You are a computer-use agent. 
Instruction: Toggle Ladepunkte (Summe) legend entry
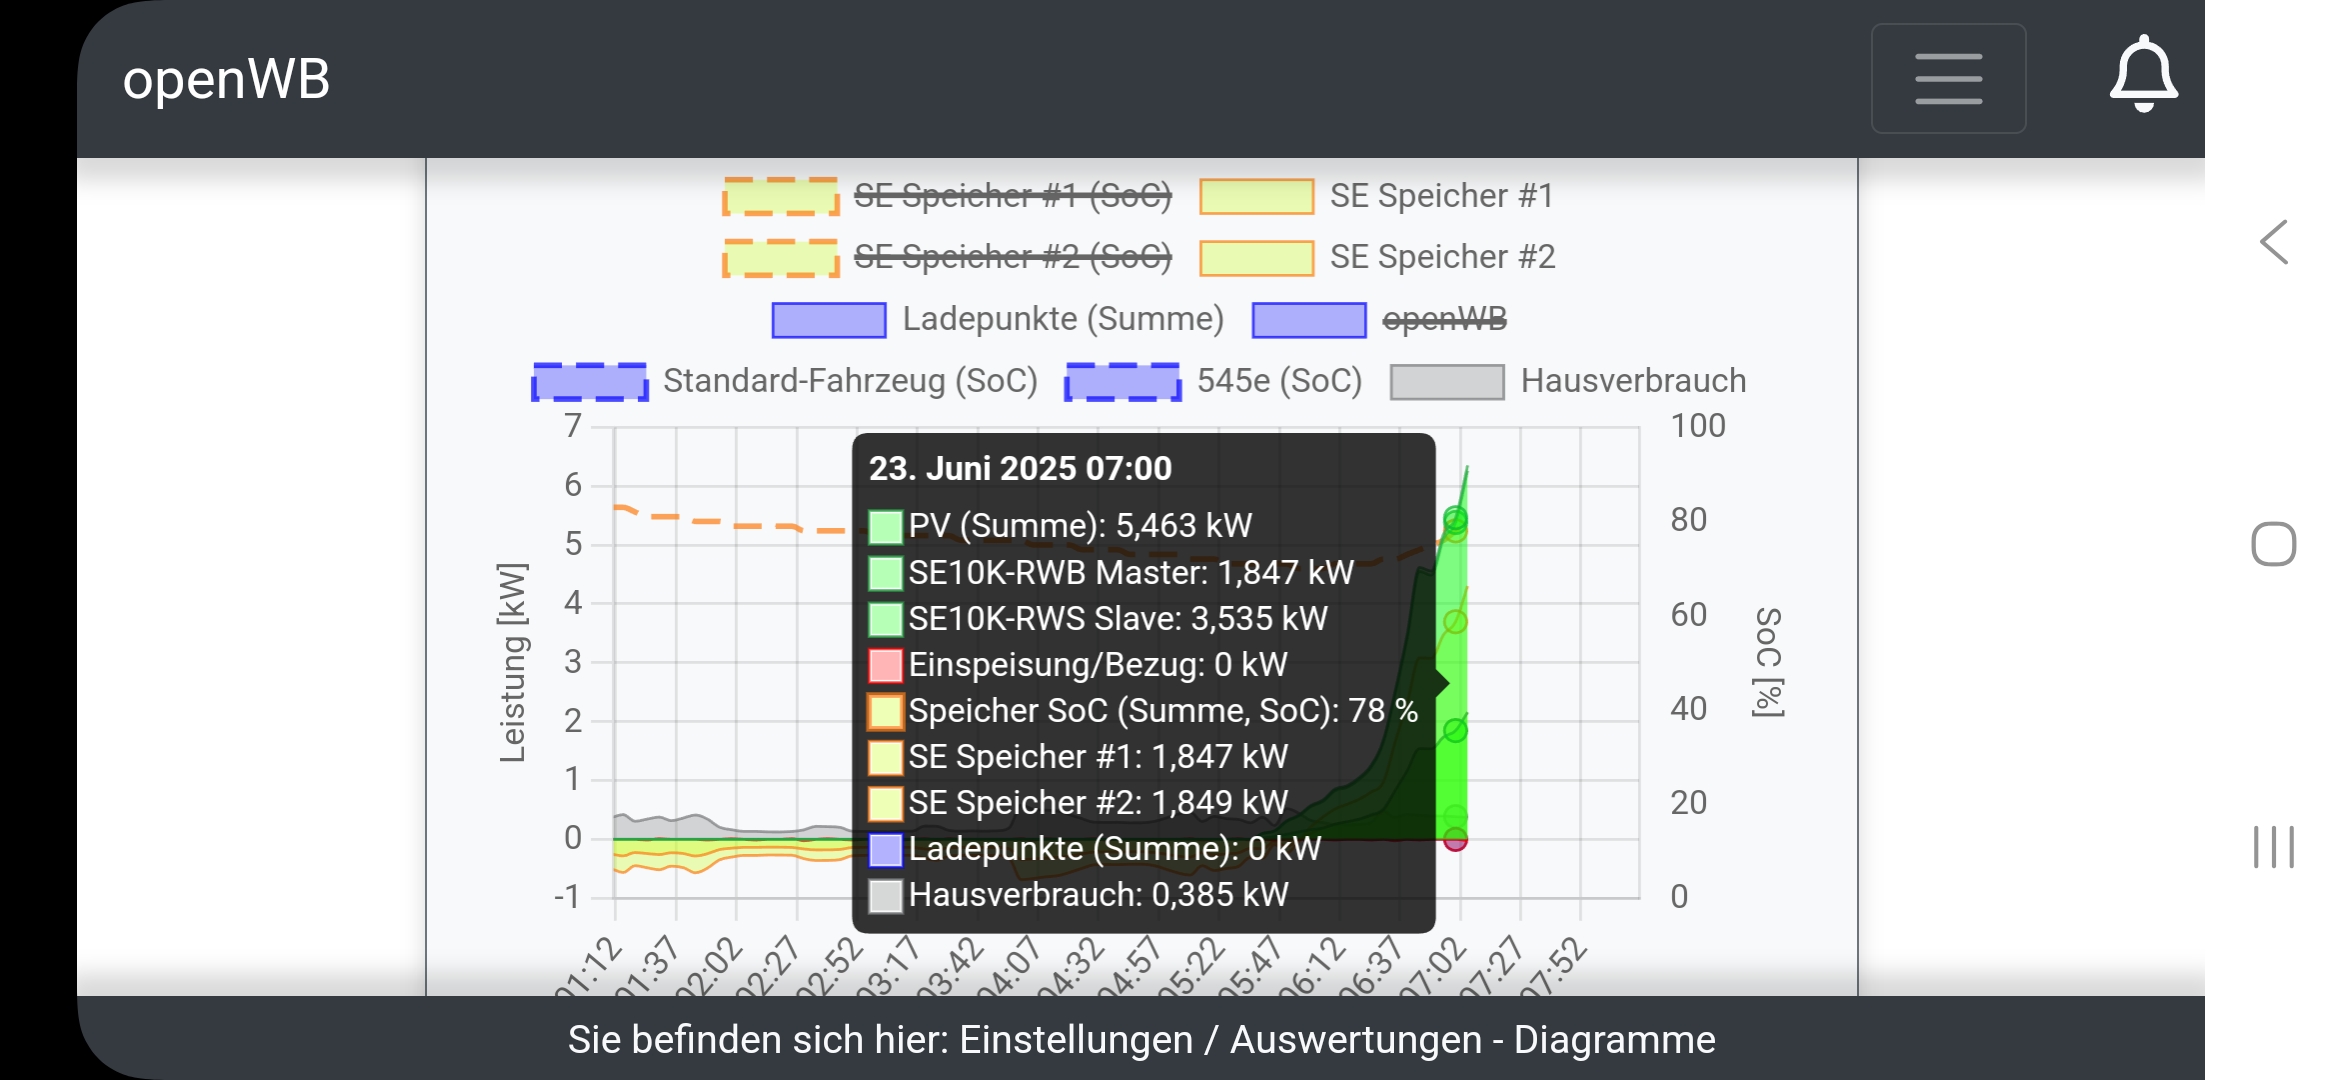pos(1062,319)
